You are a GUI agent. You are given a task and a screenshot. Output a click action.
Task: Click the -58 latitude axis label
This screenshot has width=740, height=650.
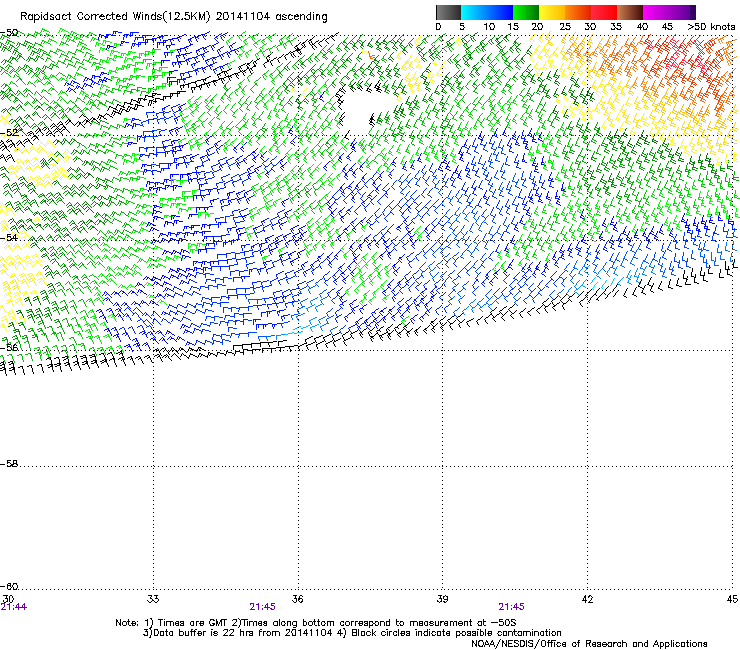point(9,464)
